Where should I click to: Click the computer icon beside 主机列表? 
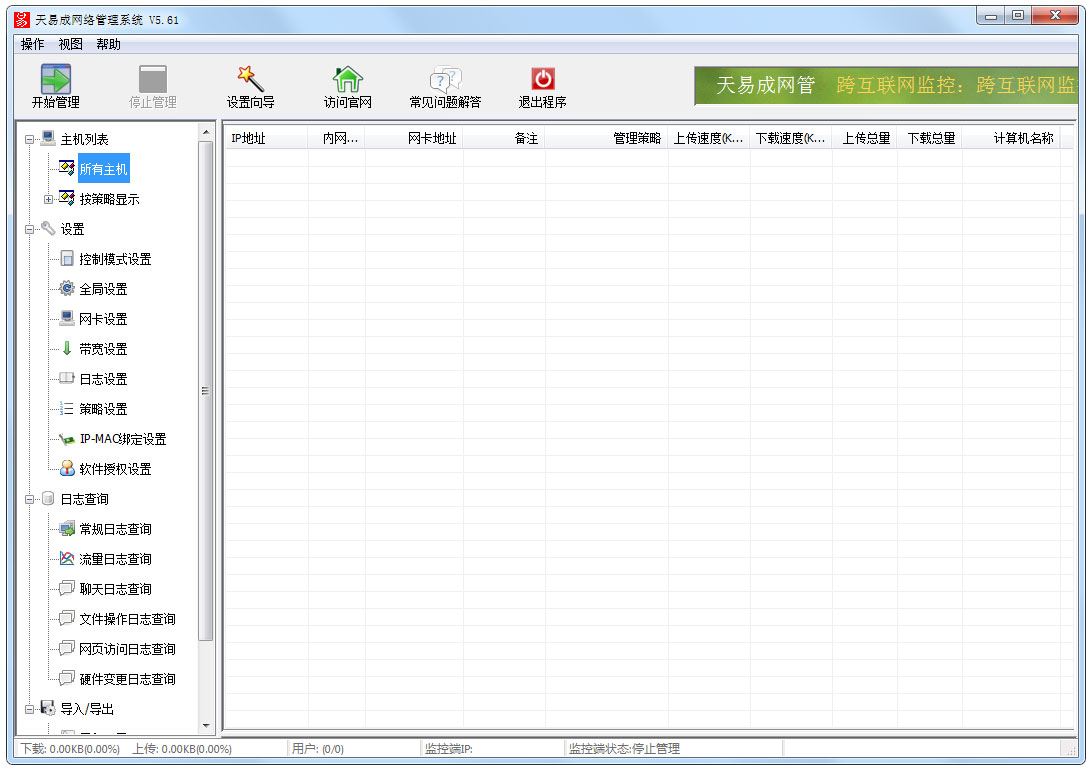[48, 138]
